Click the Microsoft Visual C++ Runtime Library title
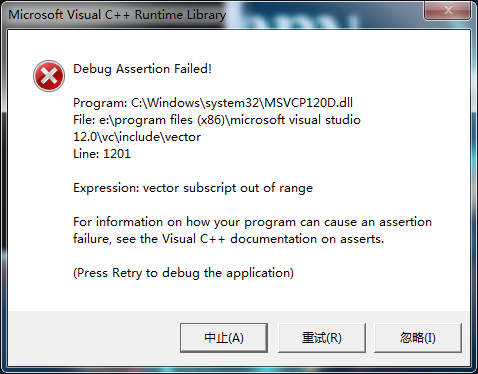 (x=117, y=15)
